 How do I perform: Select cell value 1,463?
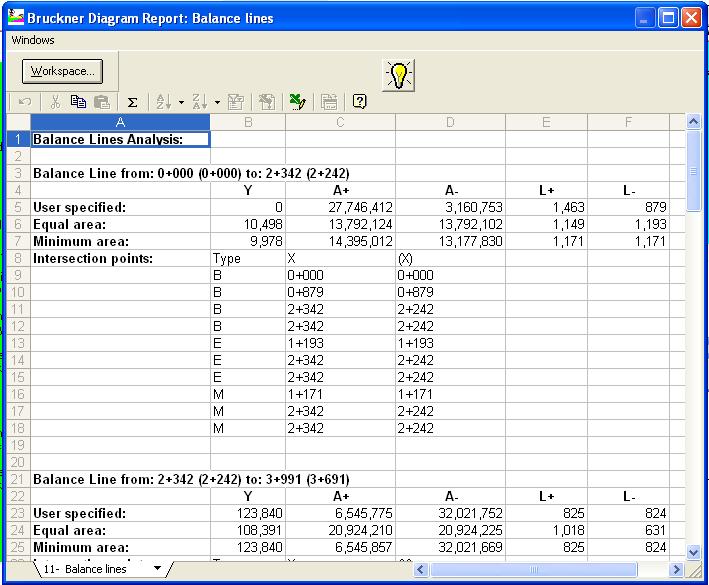click(x=546, y=207)
